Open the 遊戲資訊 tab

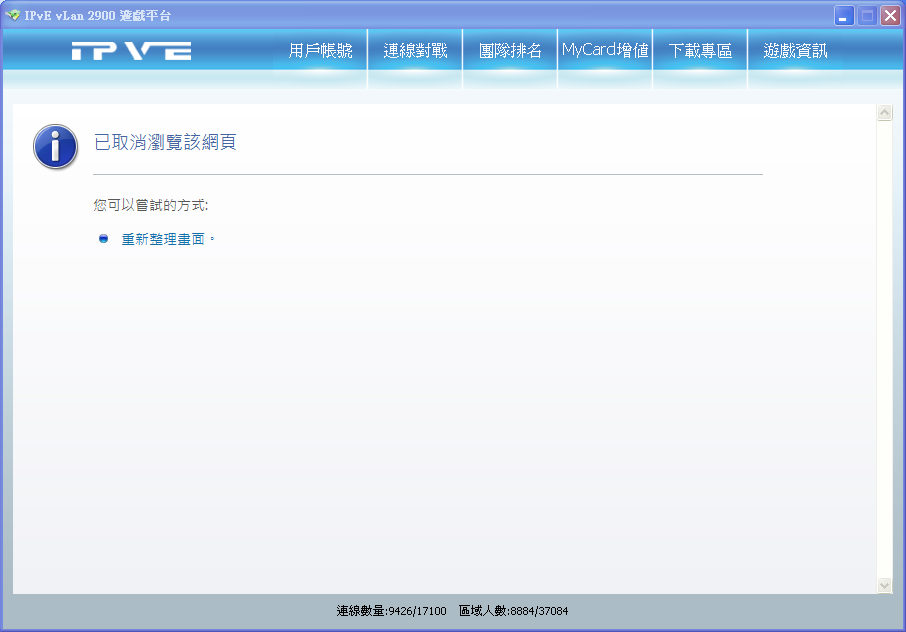[795, 51]
